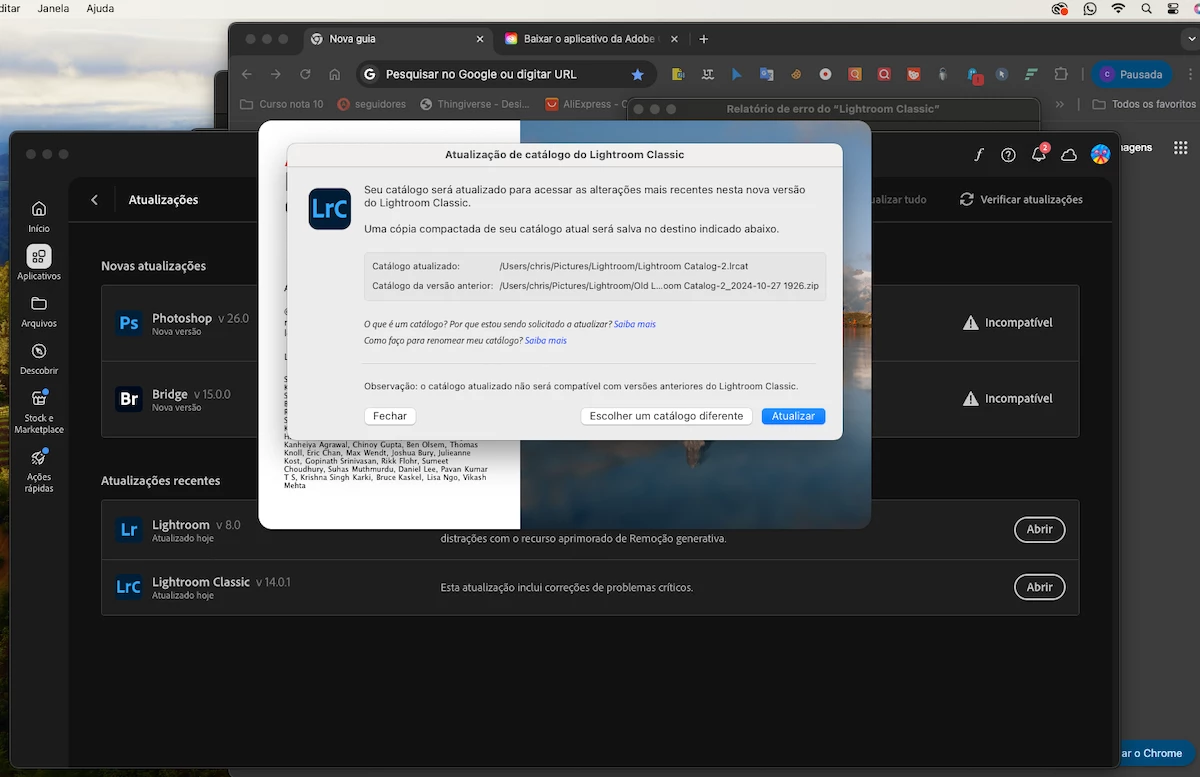
Task: Click the Lightroom Classic icon in recent updates
Action: coord(129,587)
